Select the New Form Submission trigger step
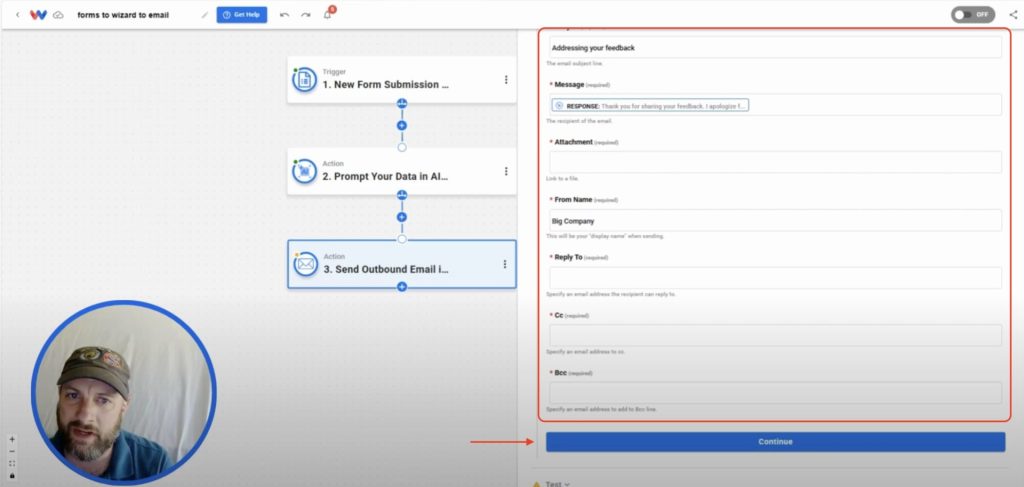Viewport: 1024px width, 487px height. 402,80
